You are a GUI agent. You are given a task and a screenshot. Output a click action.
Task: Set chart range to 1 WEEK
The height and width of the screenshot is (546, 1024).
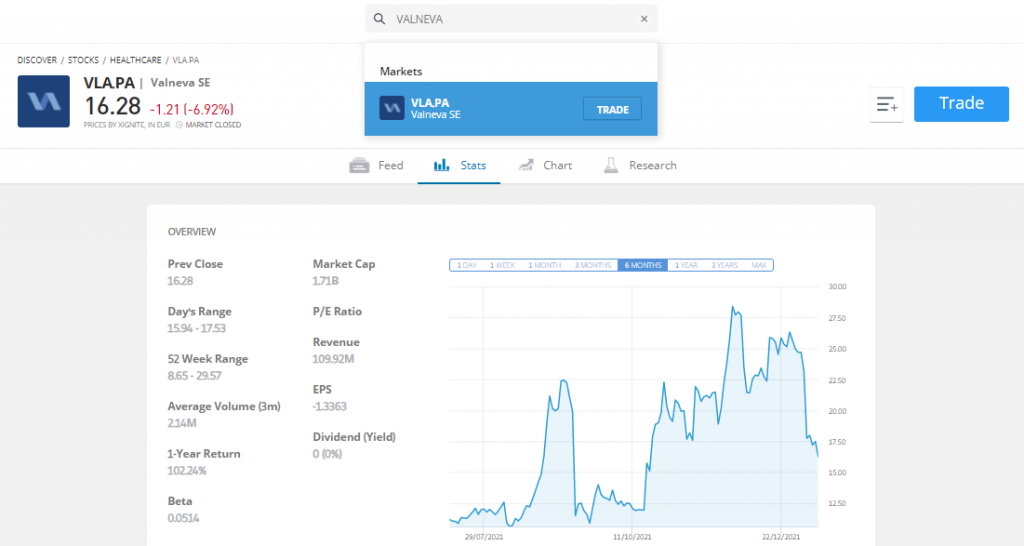[x=502, y=265]
